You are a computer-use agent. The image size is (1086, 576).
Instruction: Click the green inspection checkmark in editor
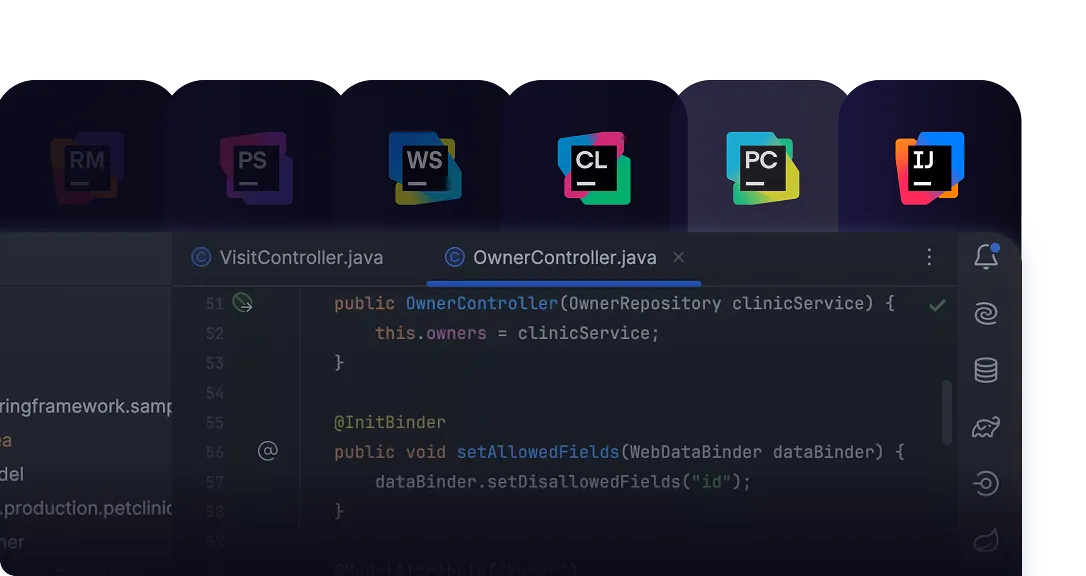[x=937, y=305]
